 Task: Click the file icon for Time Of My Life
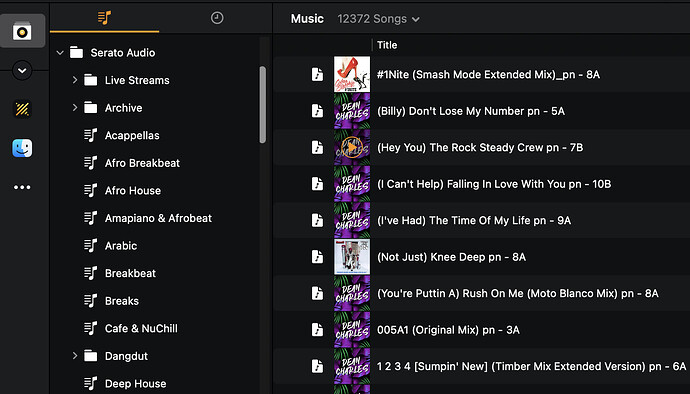pos(317,220)
